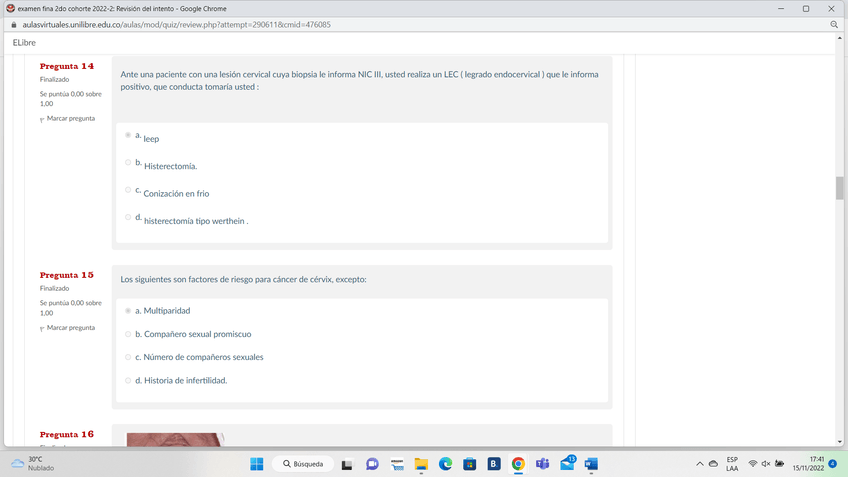Screen dimensions: 848x477
Task: Open the weather widget 30°C Nublado
Action: [x=32, y=463]
